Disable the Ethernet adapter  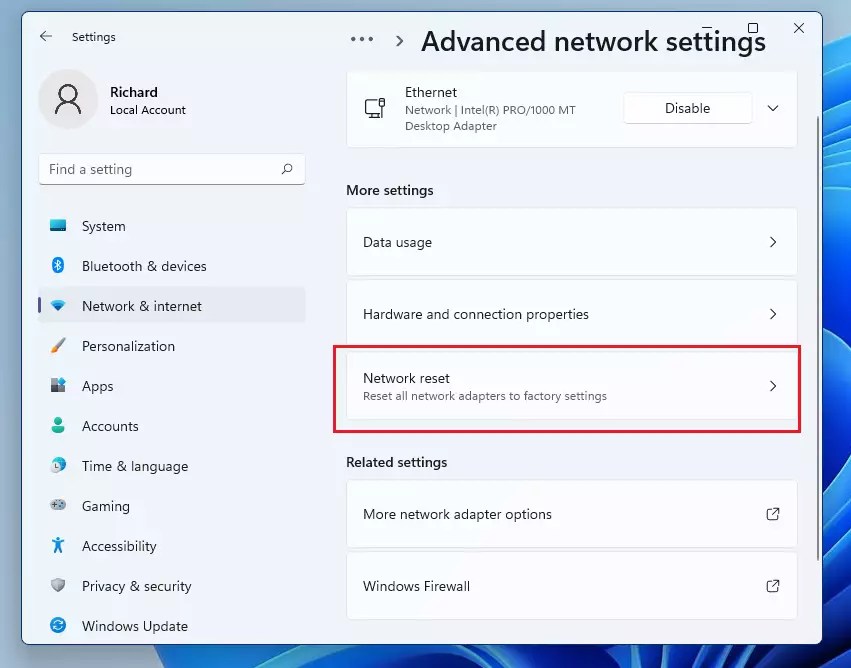click(x=687, y=108)
